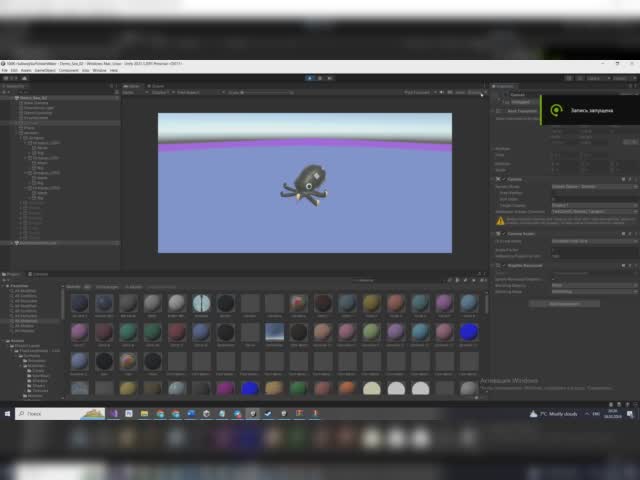Open the notification center icon
640x480 pixels.
coord(630,414)
